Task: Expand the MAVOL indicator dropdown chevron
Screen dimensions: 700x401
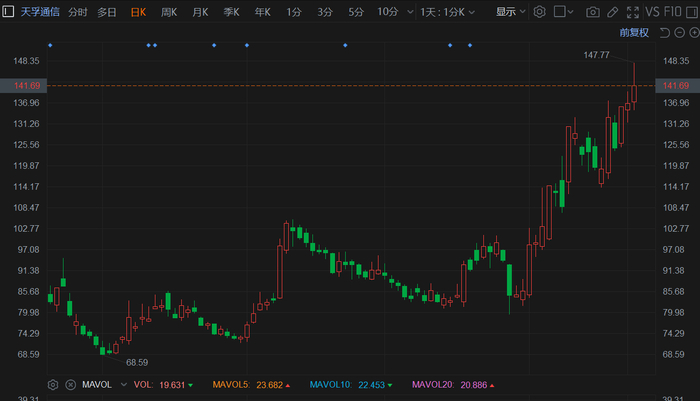Action: pos(124,385)
